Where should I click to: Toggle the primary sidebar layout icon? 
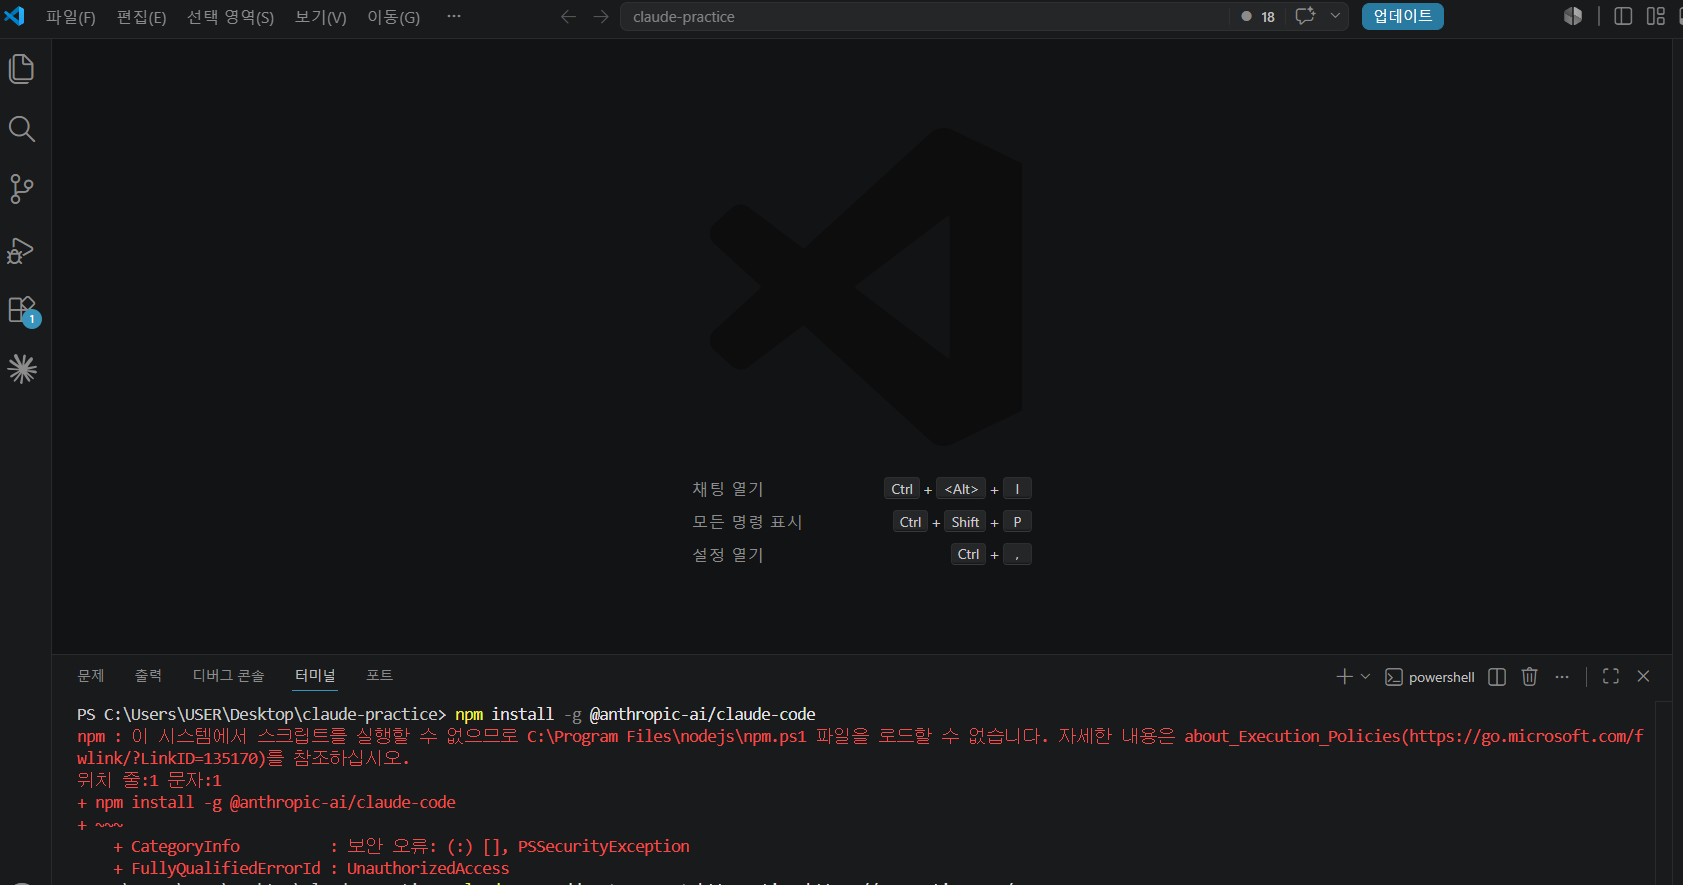[1623, 16]
